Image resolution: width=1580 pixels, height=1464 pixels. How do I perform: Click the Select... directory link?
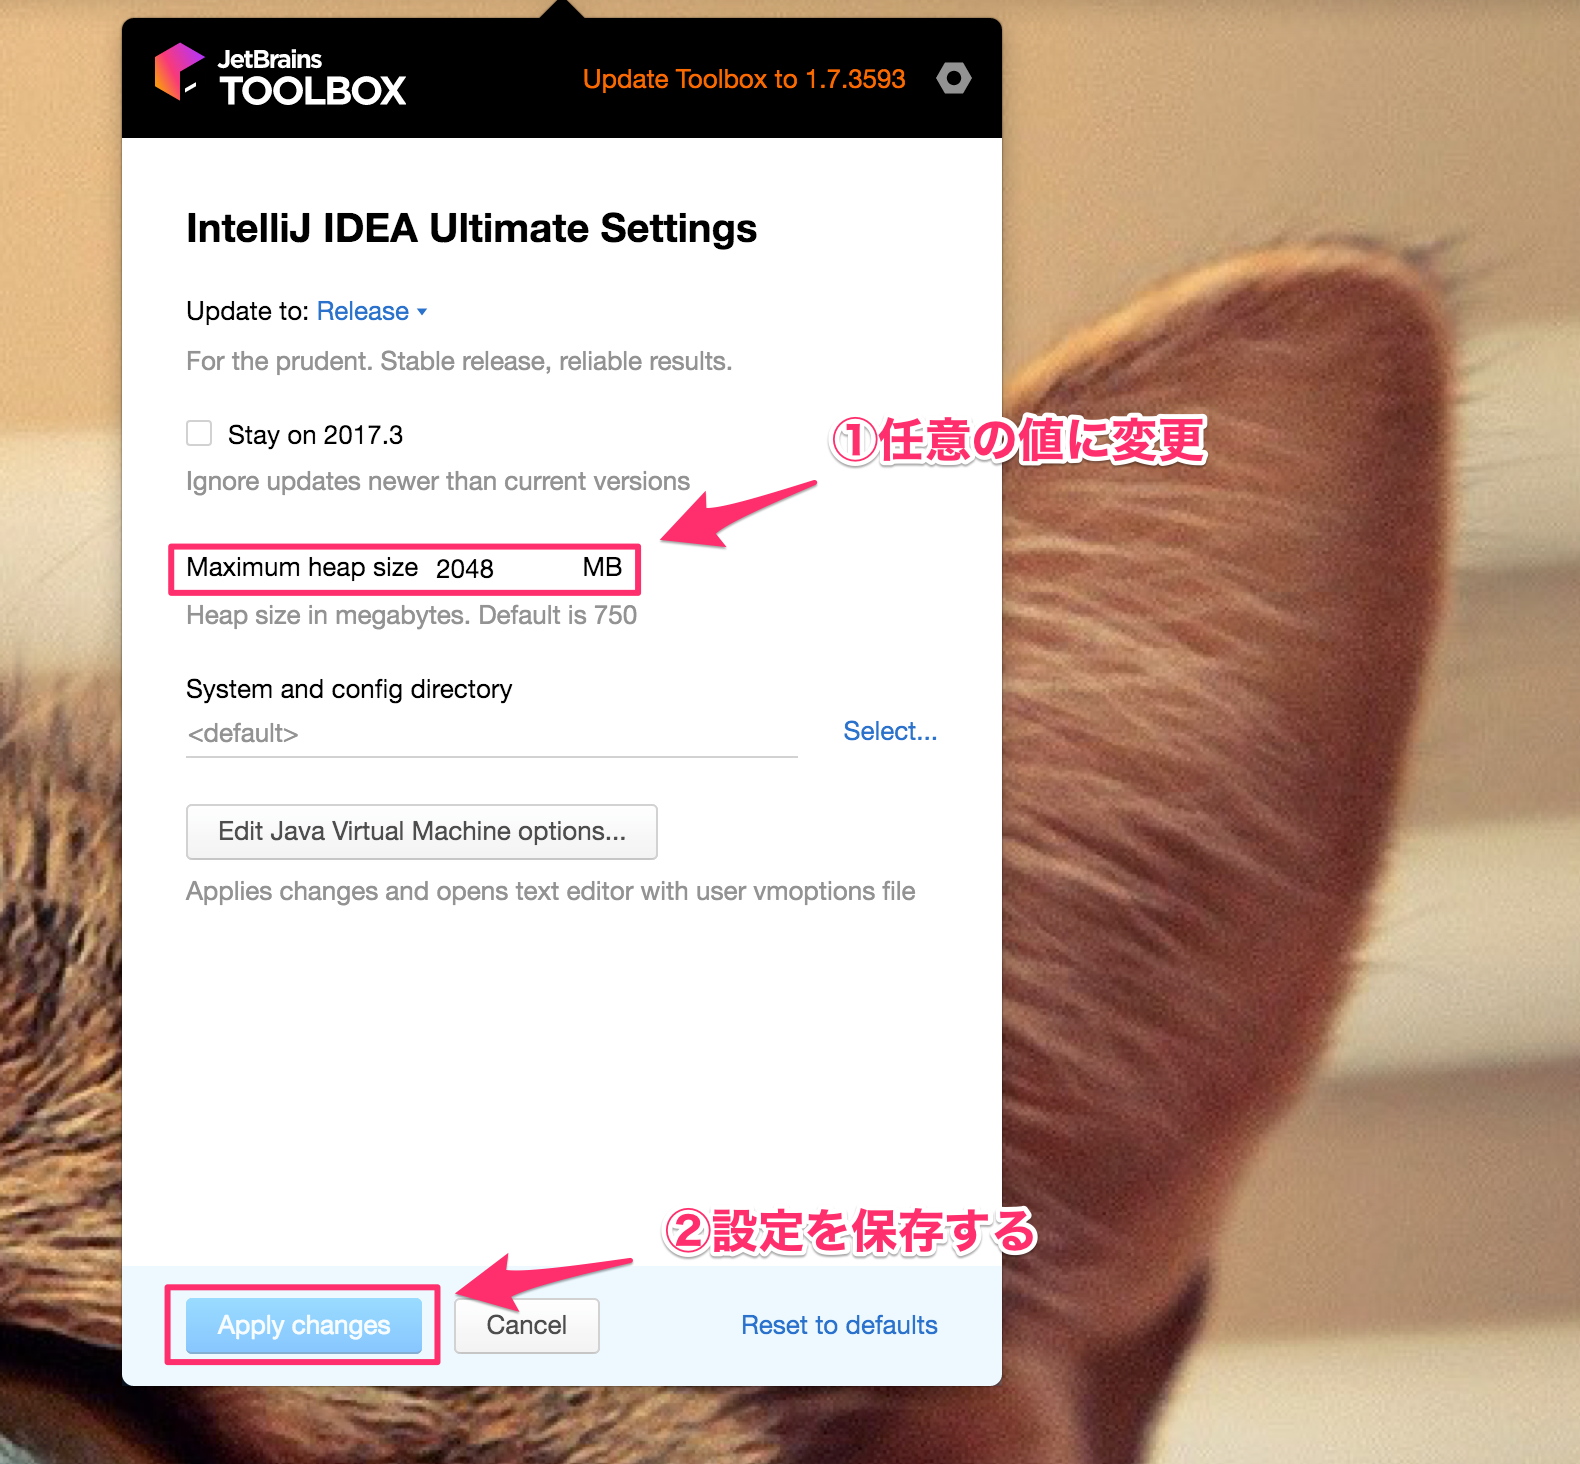coord(890,731)
